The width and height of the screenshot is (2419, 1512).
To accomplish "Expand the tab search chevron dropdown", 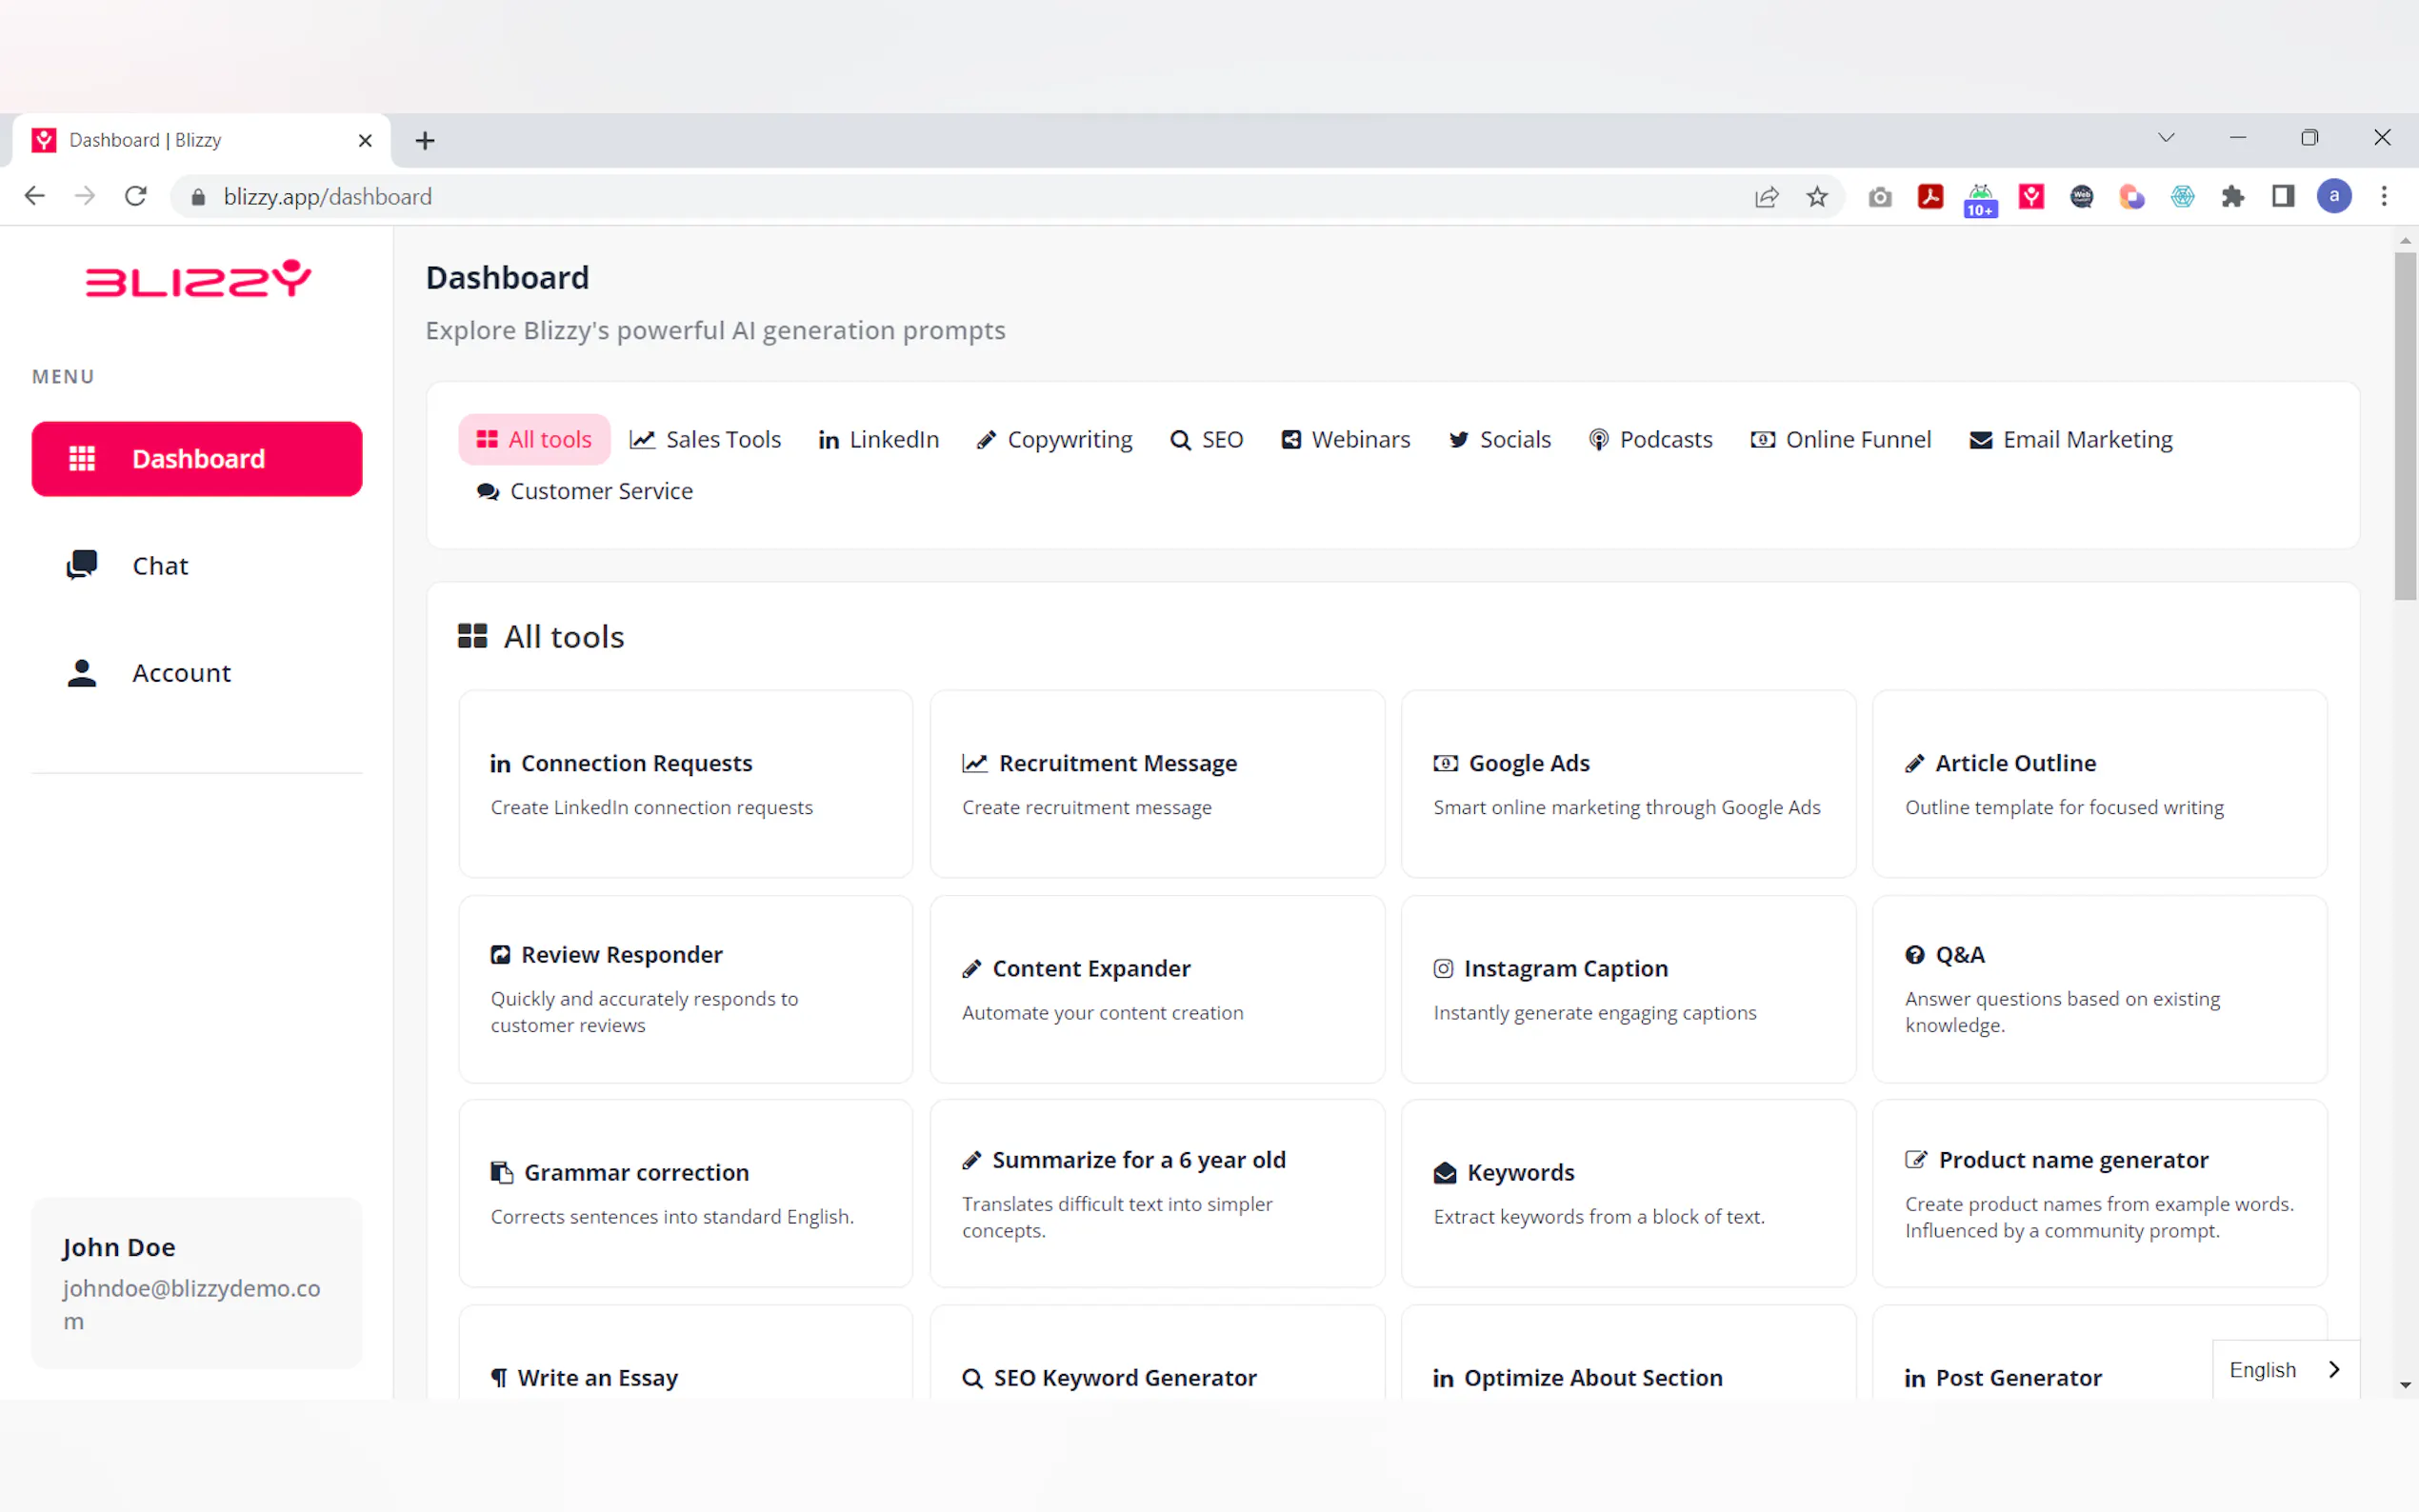I will 2166,138.
